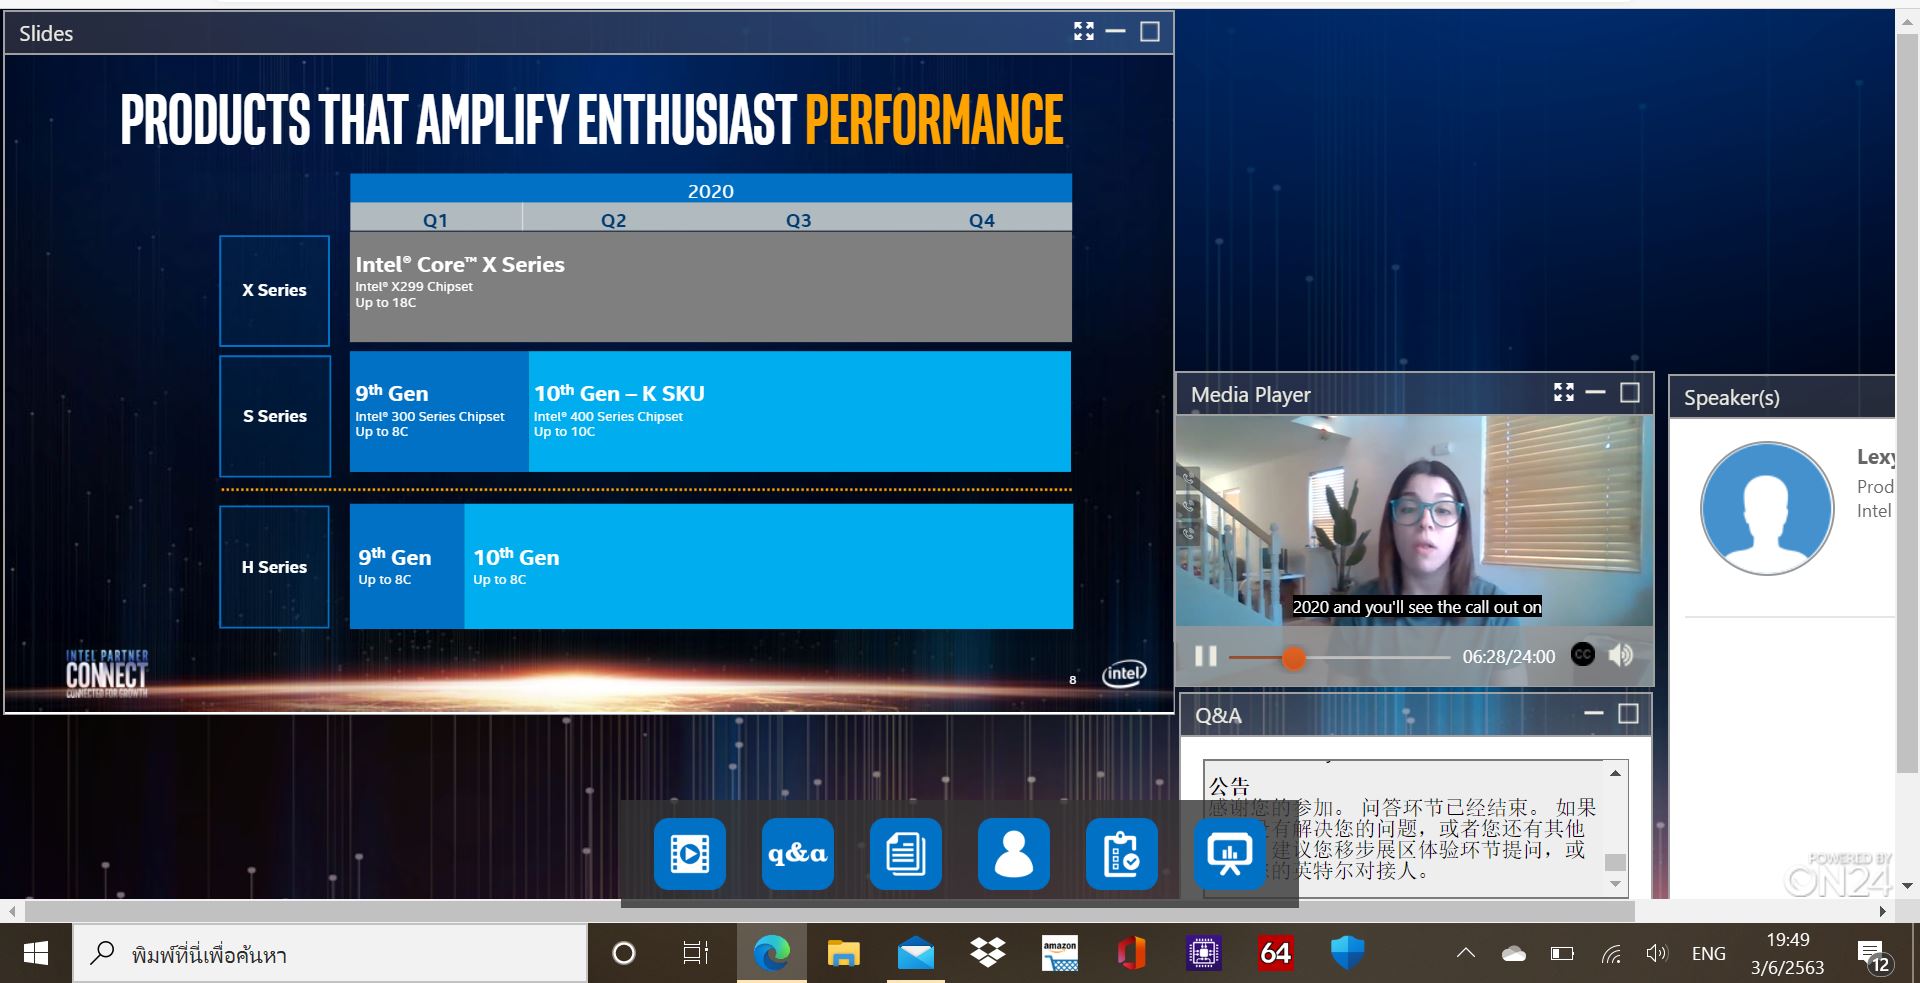1920x983 pixels.
Task: Open the survey clipboard dock icon
Action: [x=1122, y=854]
